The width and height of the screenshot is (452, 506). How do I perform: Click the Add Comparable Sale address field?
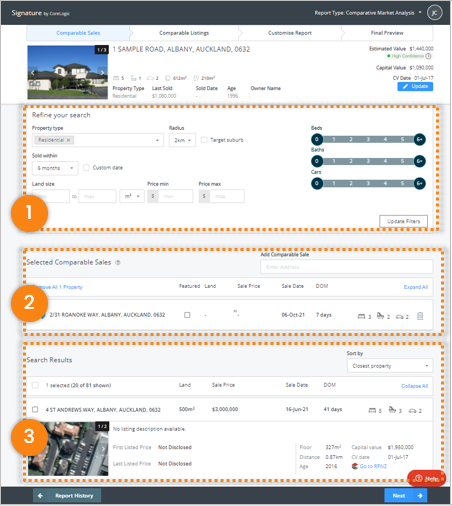pyautogui.click(x=347, y=267)
